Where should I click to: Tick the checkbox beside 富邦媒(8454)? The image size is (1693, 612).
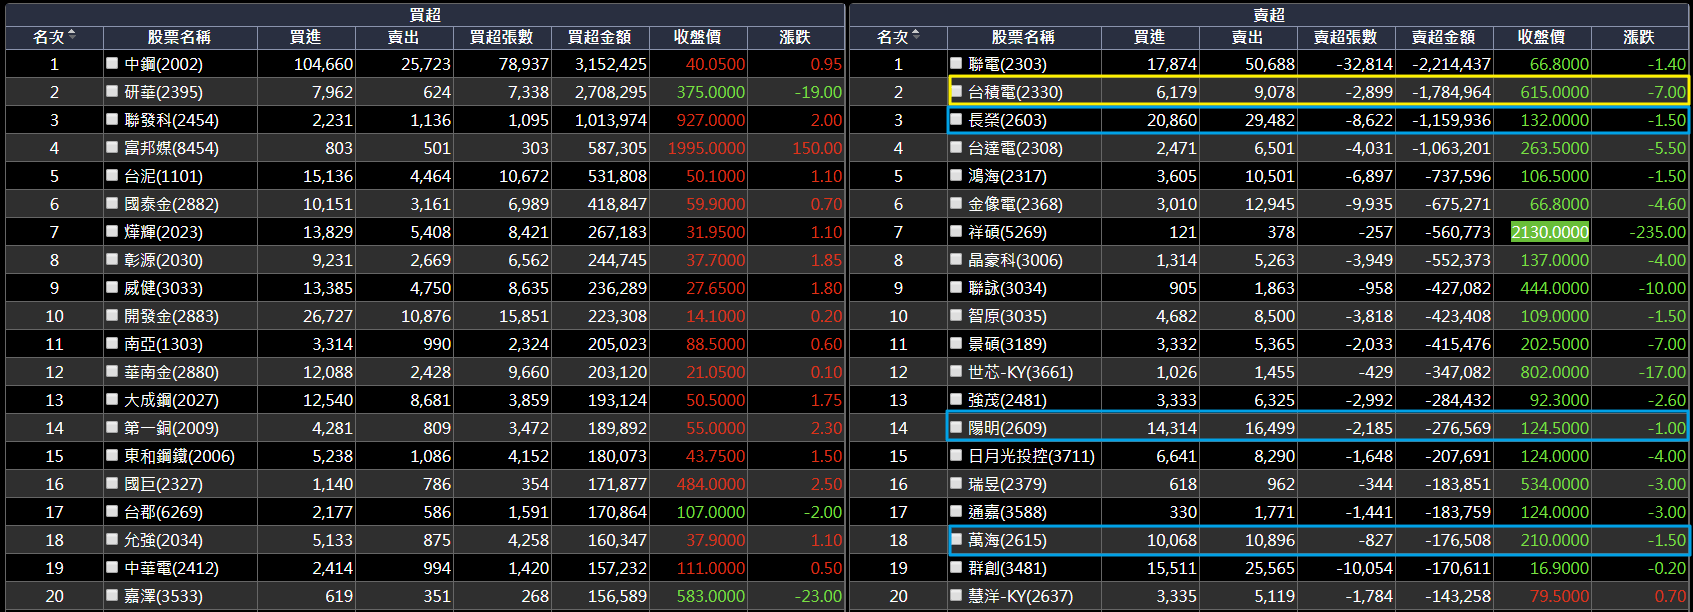point(112,147)
